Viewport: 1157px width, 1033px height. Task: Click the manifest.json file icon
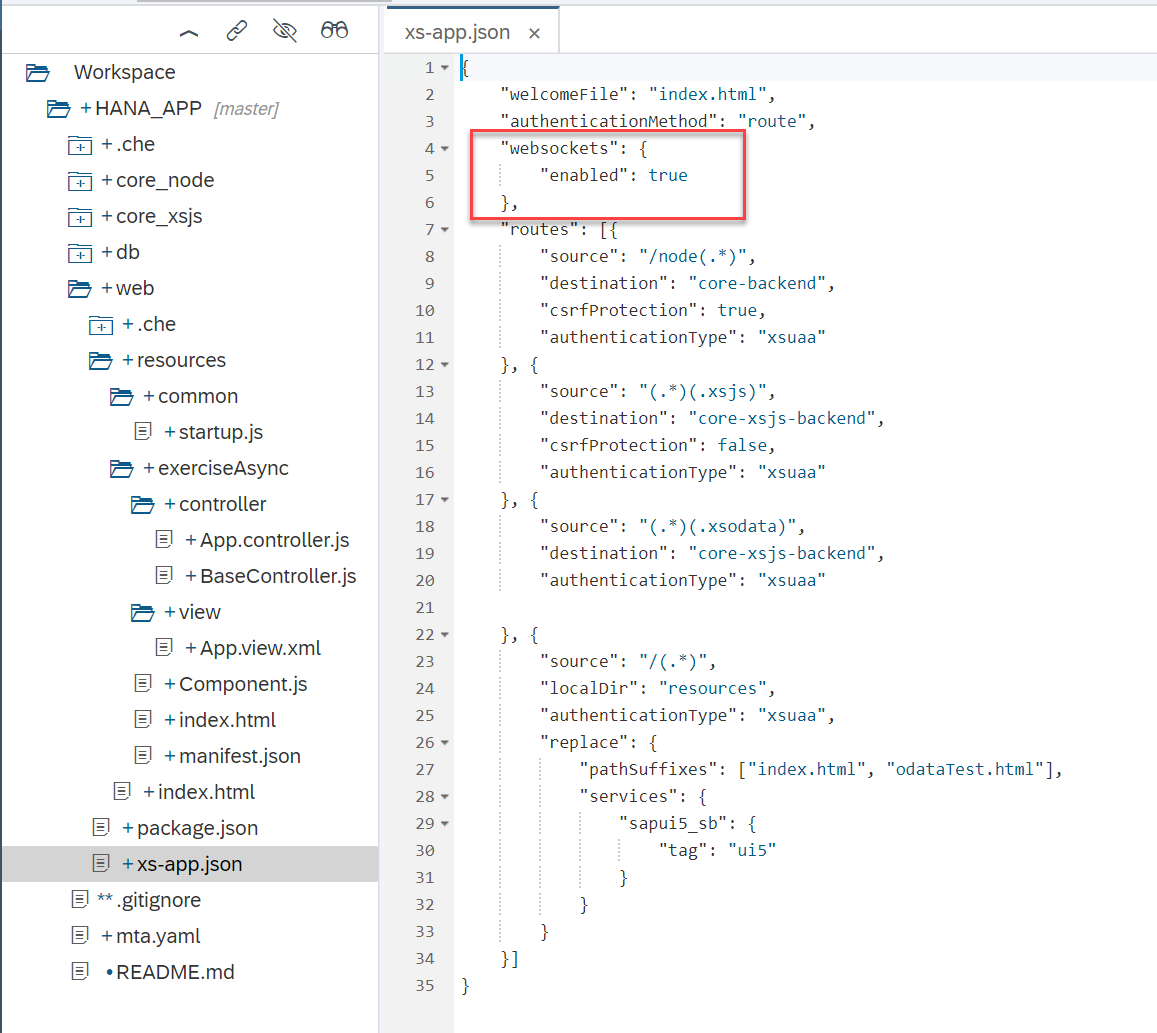(143, 756)
